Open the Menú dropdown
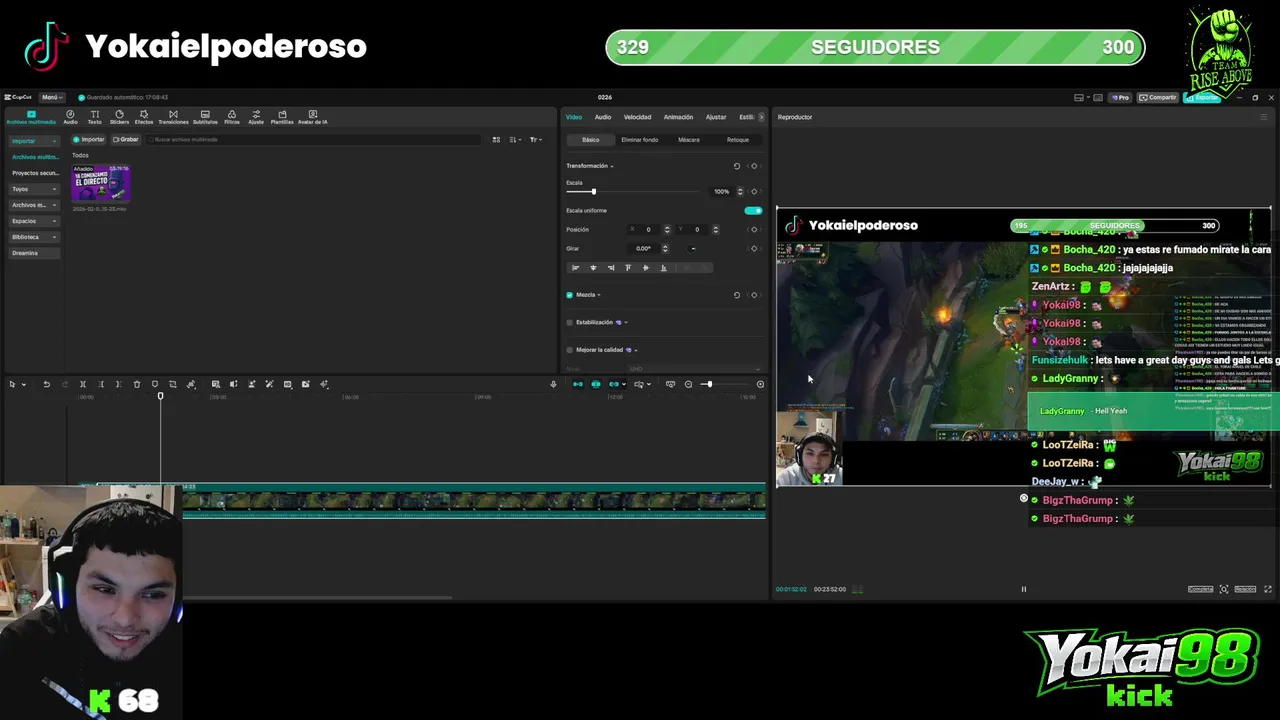This screenshot has height=720, width=1280. pyautogui.click(x=51, y=97)
